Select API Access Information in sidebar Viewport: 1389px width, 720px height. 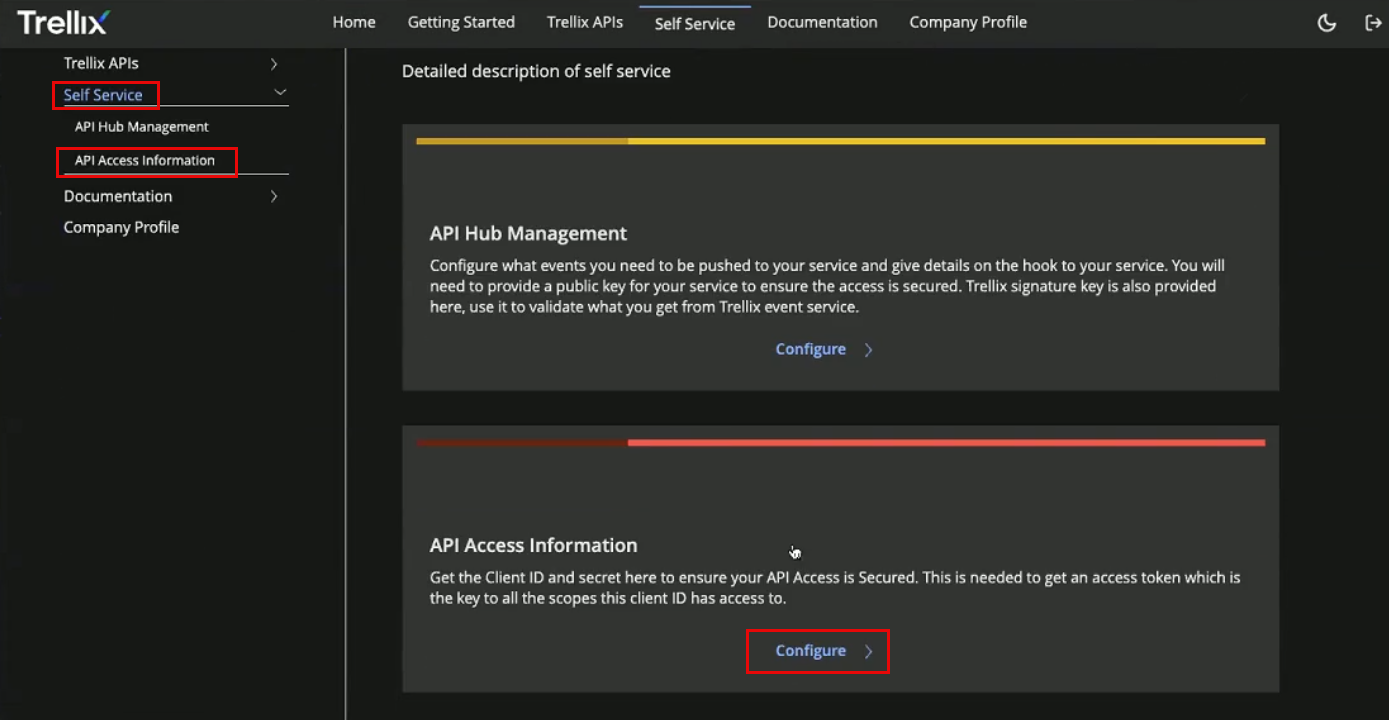tap(145, 160)
